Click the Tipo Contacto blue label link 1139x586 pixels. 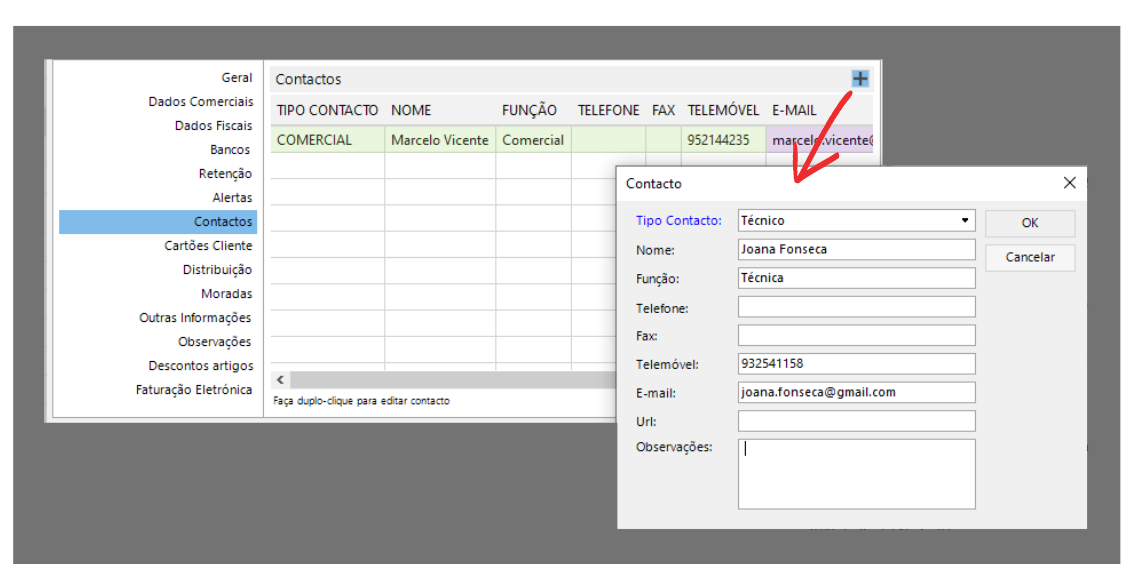[x=678, y=221]
